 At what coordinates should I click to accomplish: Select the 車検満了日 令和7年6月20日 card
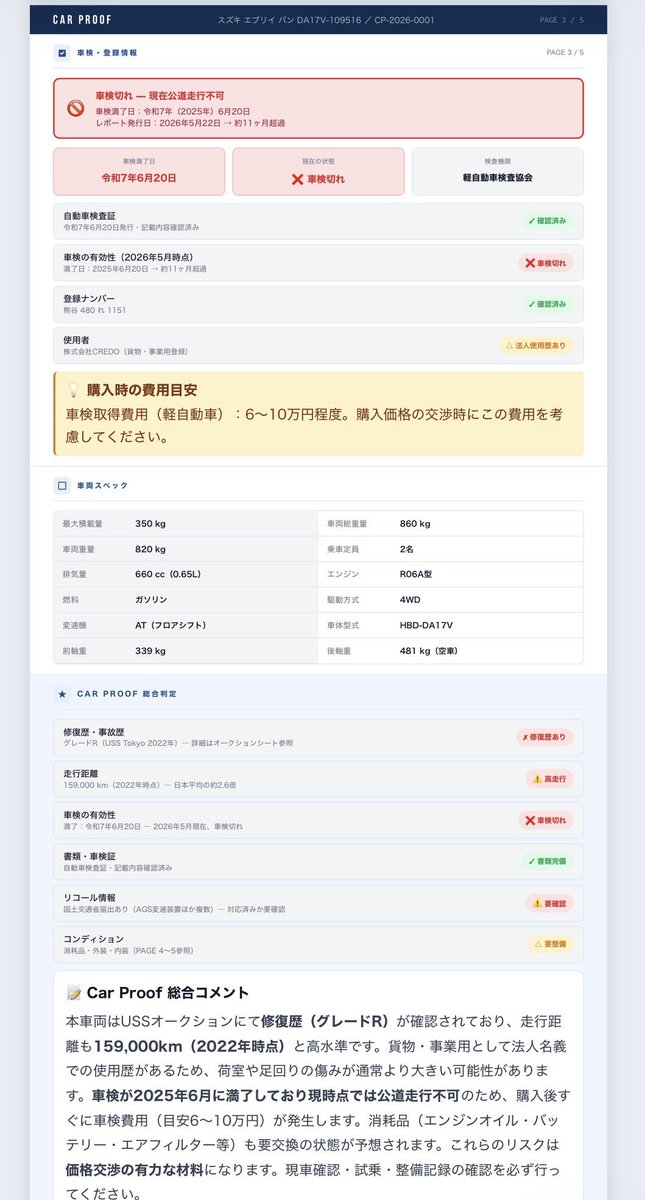(x=139, y=171)
